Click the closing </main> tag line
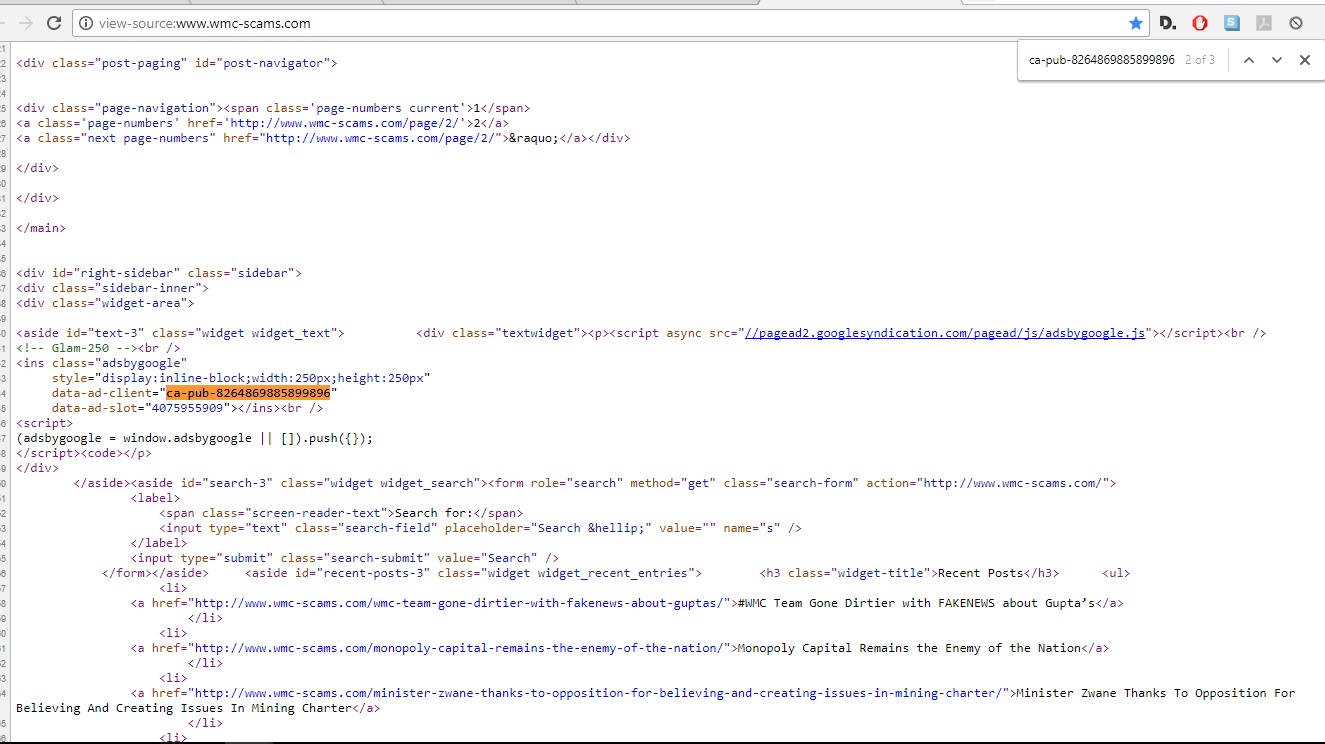Image resolution: width=1325 pixels, height=744 pixels. pyautogui.click(x=41, y=228)
